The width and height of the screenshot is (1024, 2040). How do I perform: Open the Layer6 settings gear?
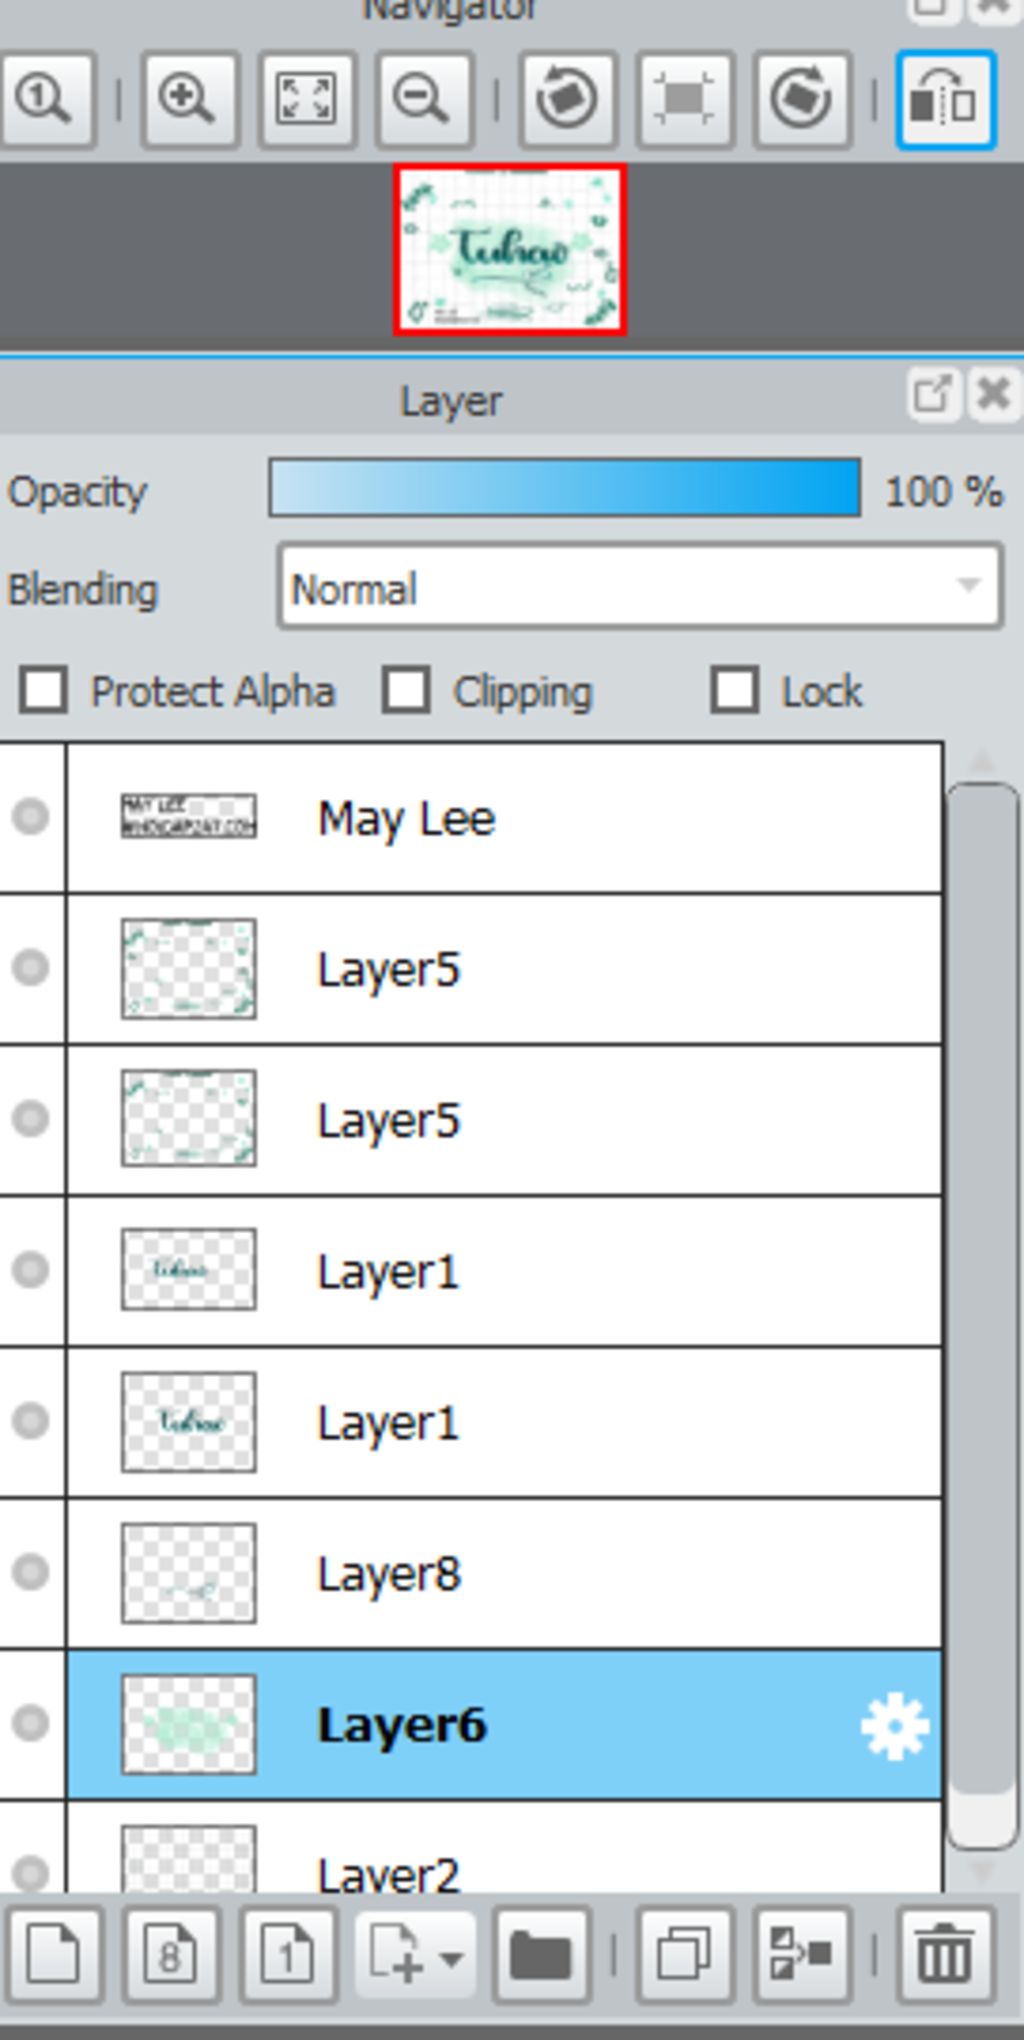point(894,1725)
